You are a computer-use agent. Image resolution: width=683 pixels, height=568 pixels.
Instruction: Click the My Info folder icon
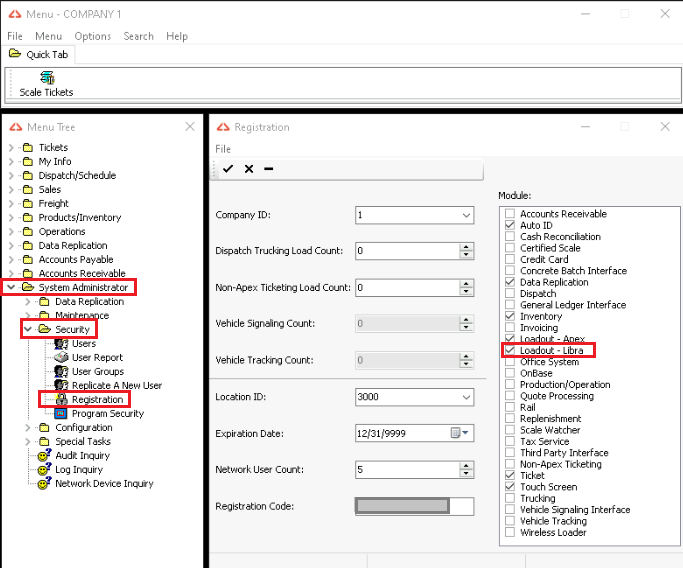[27, 162]
